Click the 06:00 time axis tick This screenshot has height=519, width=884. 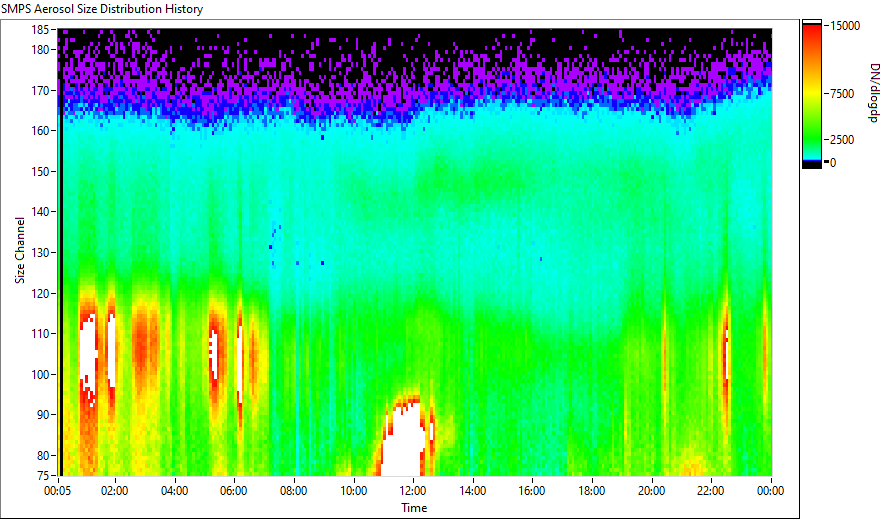click(x=233, y=491)
